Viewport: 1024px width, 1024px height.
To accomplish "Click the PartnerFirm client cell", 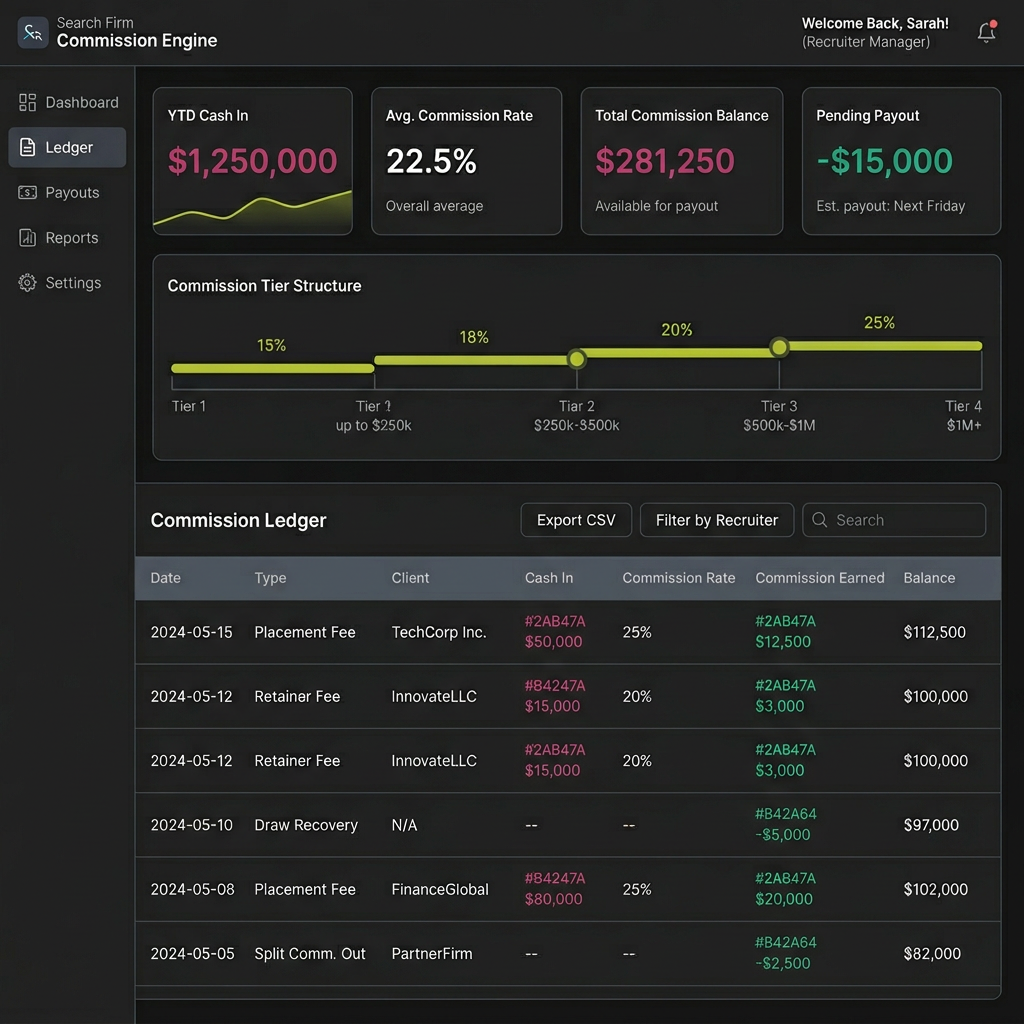I will [x=432, y=953].
